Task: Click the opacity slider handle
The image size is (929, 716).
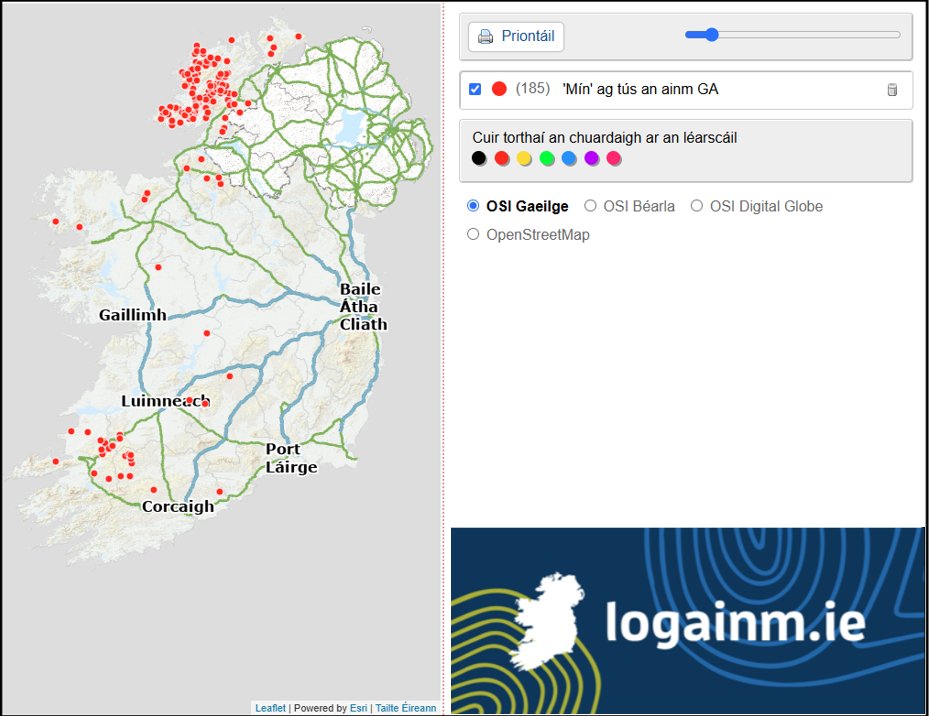Action: click(x=712, y=35)
